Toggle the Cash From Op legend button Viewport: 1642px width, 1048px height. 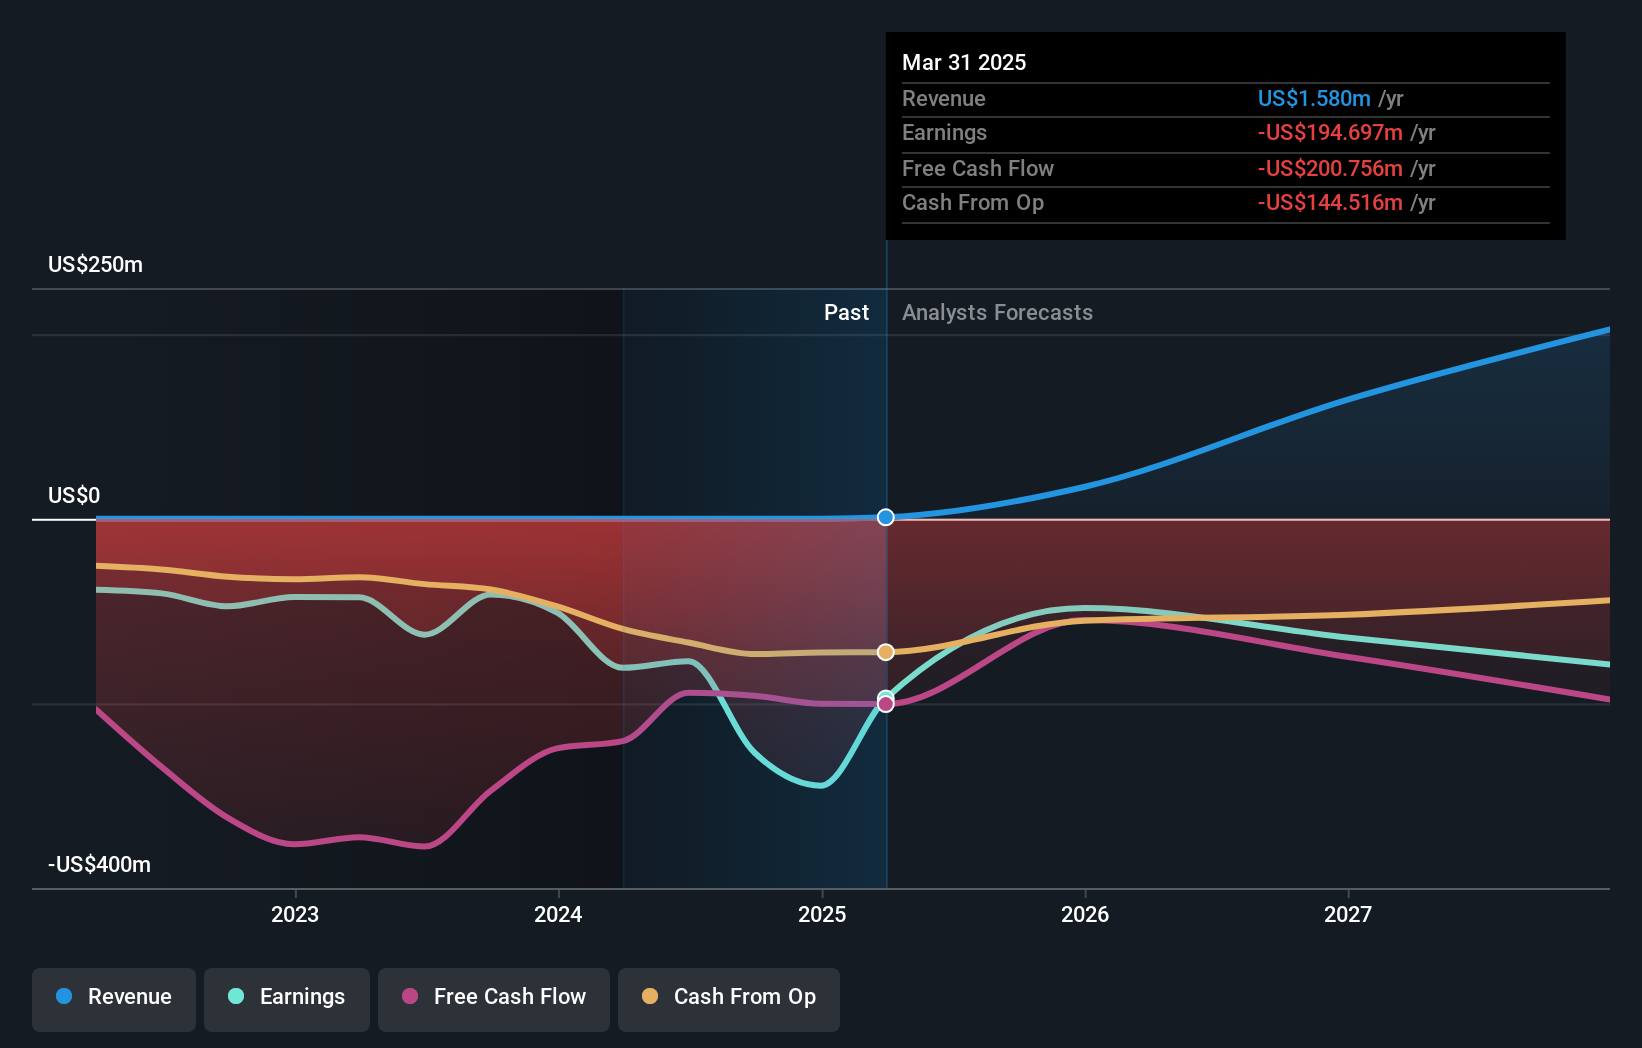[x=729, y=999]
